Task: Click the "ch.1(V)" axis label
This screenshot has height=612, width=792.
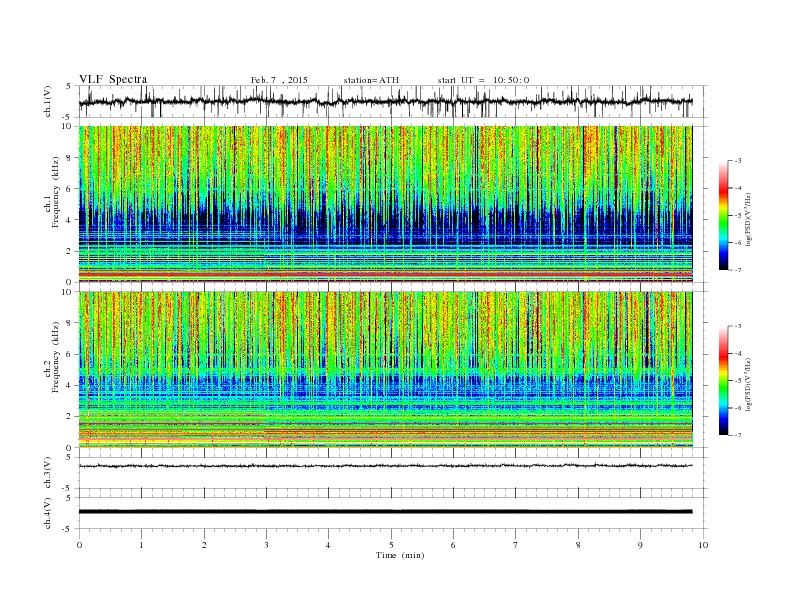Action: (x=48, y=102)
